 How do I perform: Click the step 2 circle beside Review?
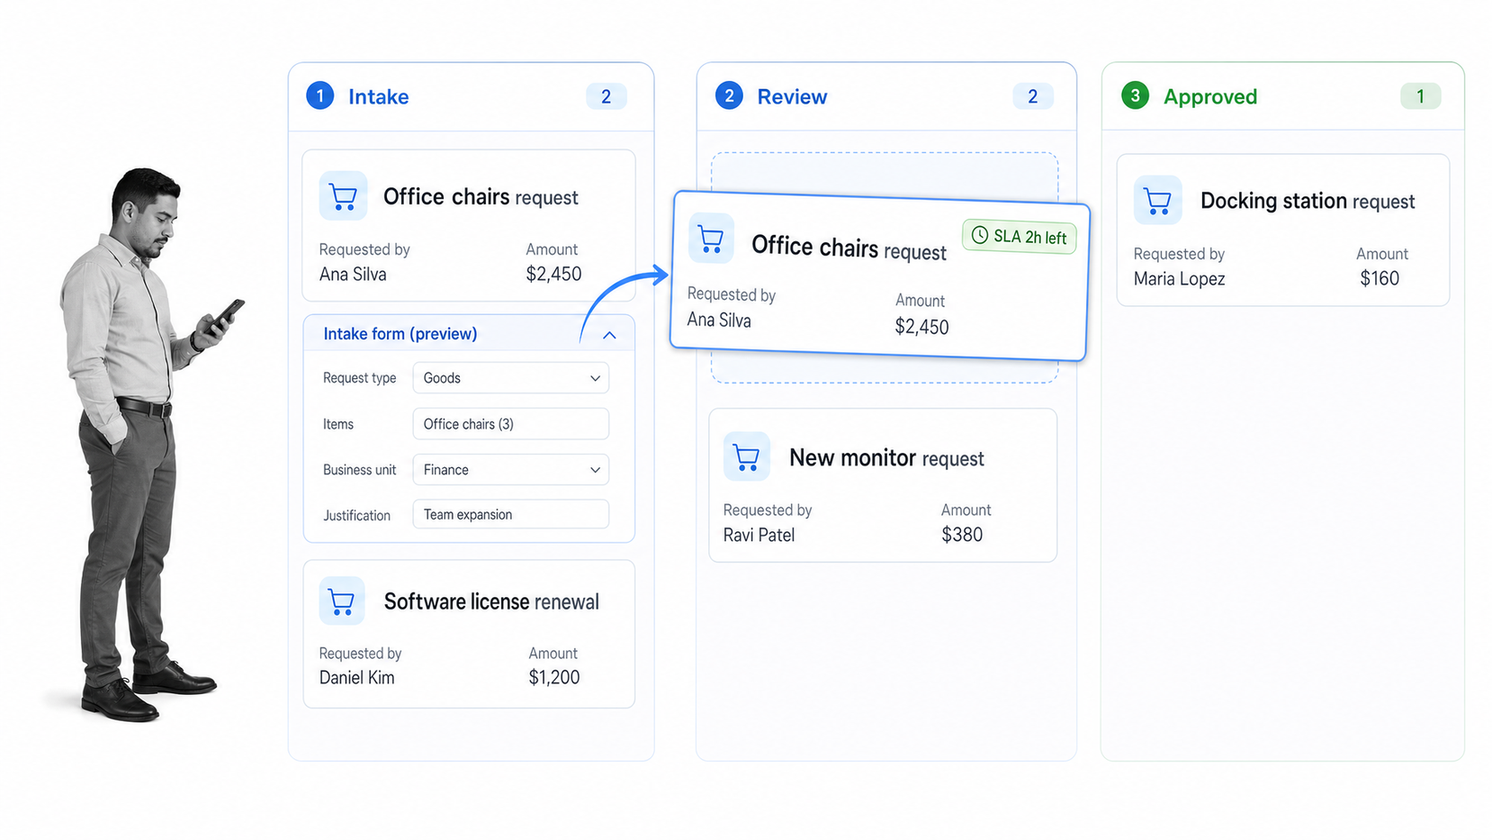[x=729, y=96]
